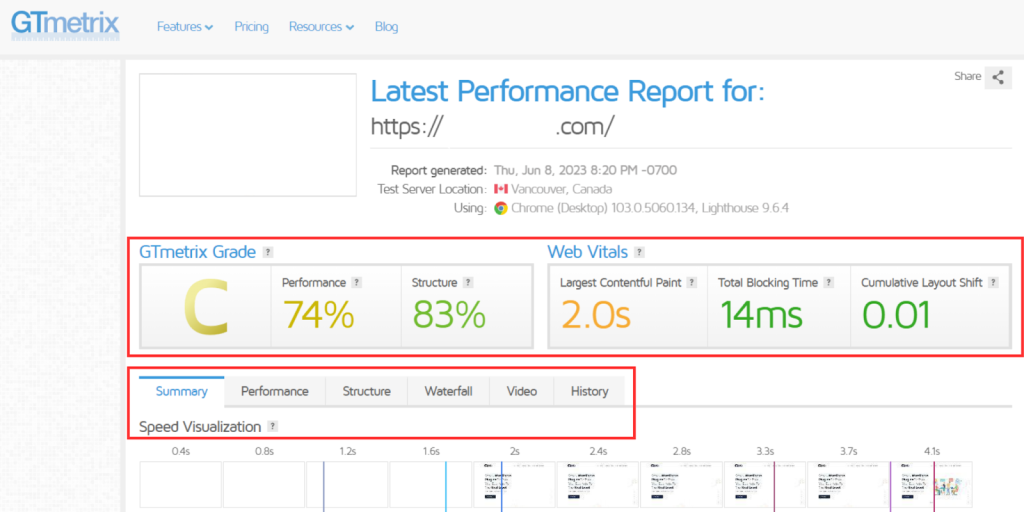Click the 83% structure score
This screenshot has height=512, width=1024.
pyautogui.click(x=449, y=315)
